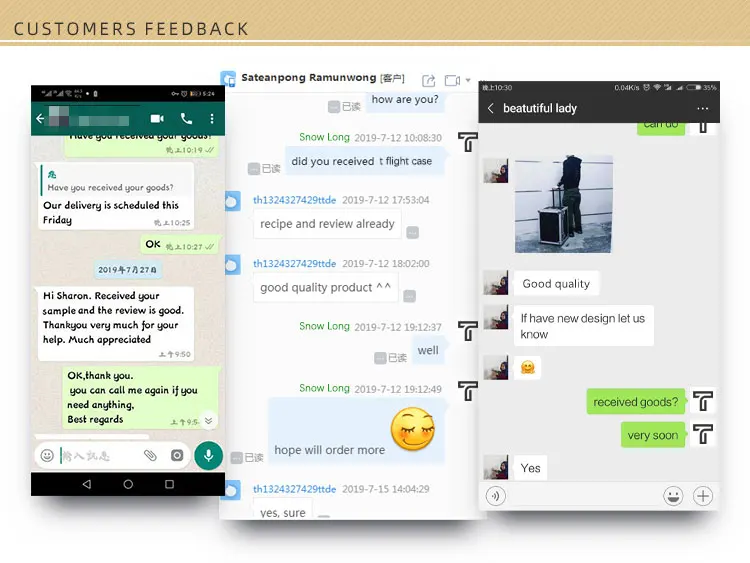Open the dropdown arrow next to the video icon
Image resolution: width=750 pixels, height=563 pixels.
click(x=468, y=80)
